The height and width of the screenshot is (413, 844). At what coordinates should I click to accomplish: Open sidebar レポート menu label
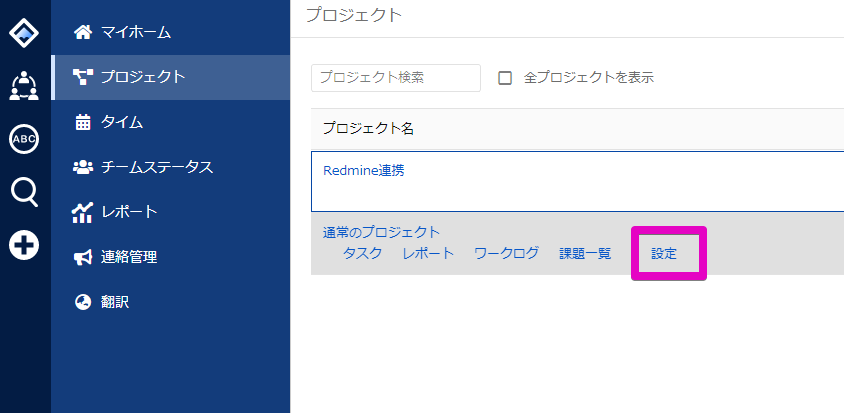coord(129,212)
